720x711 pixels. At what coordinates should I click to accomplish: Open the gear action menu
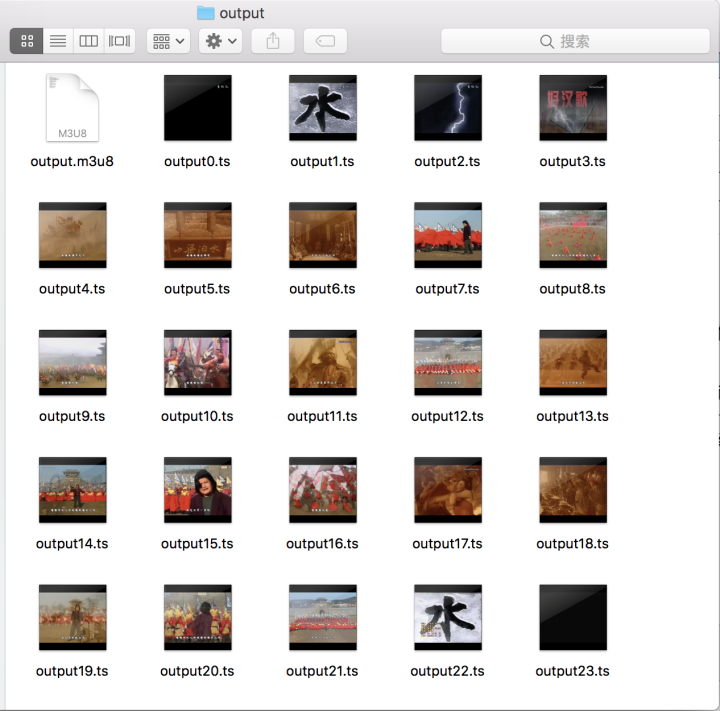(220, 41)
